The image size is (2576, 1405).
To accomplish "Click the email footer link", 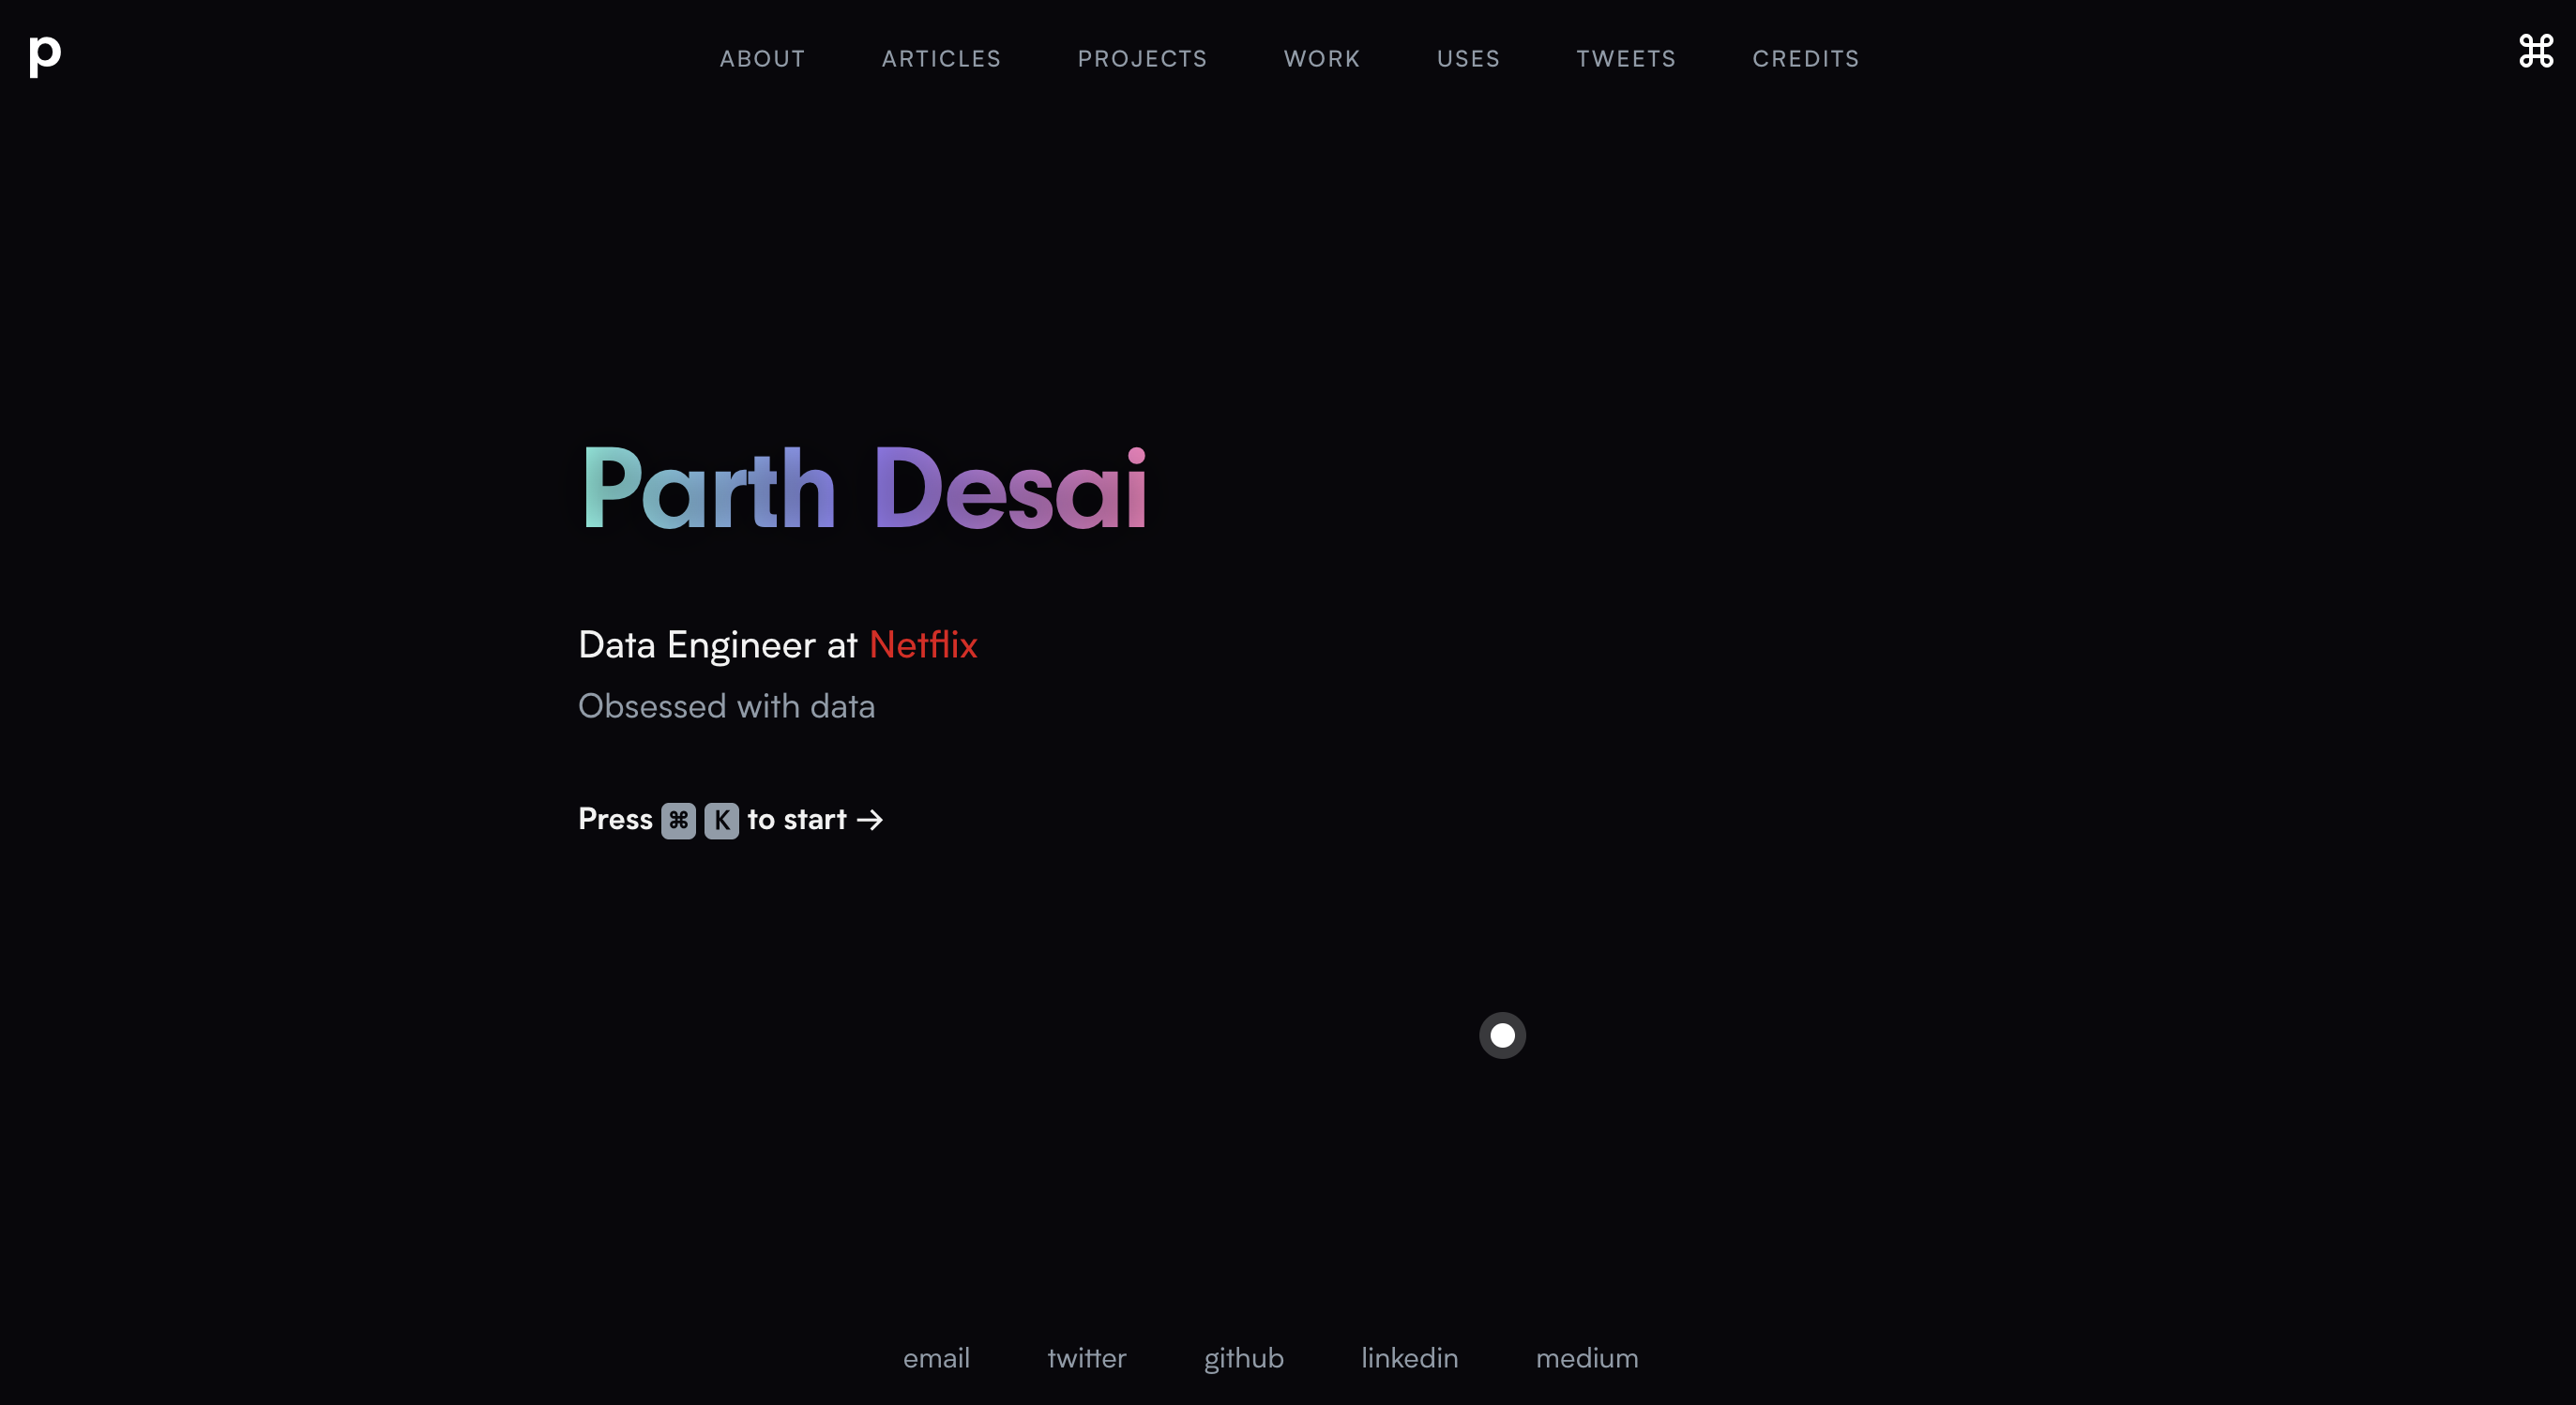I will coord(936,1358).
